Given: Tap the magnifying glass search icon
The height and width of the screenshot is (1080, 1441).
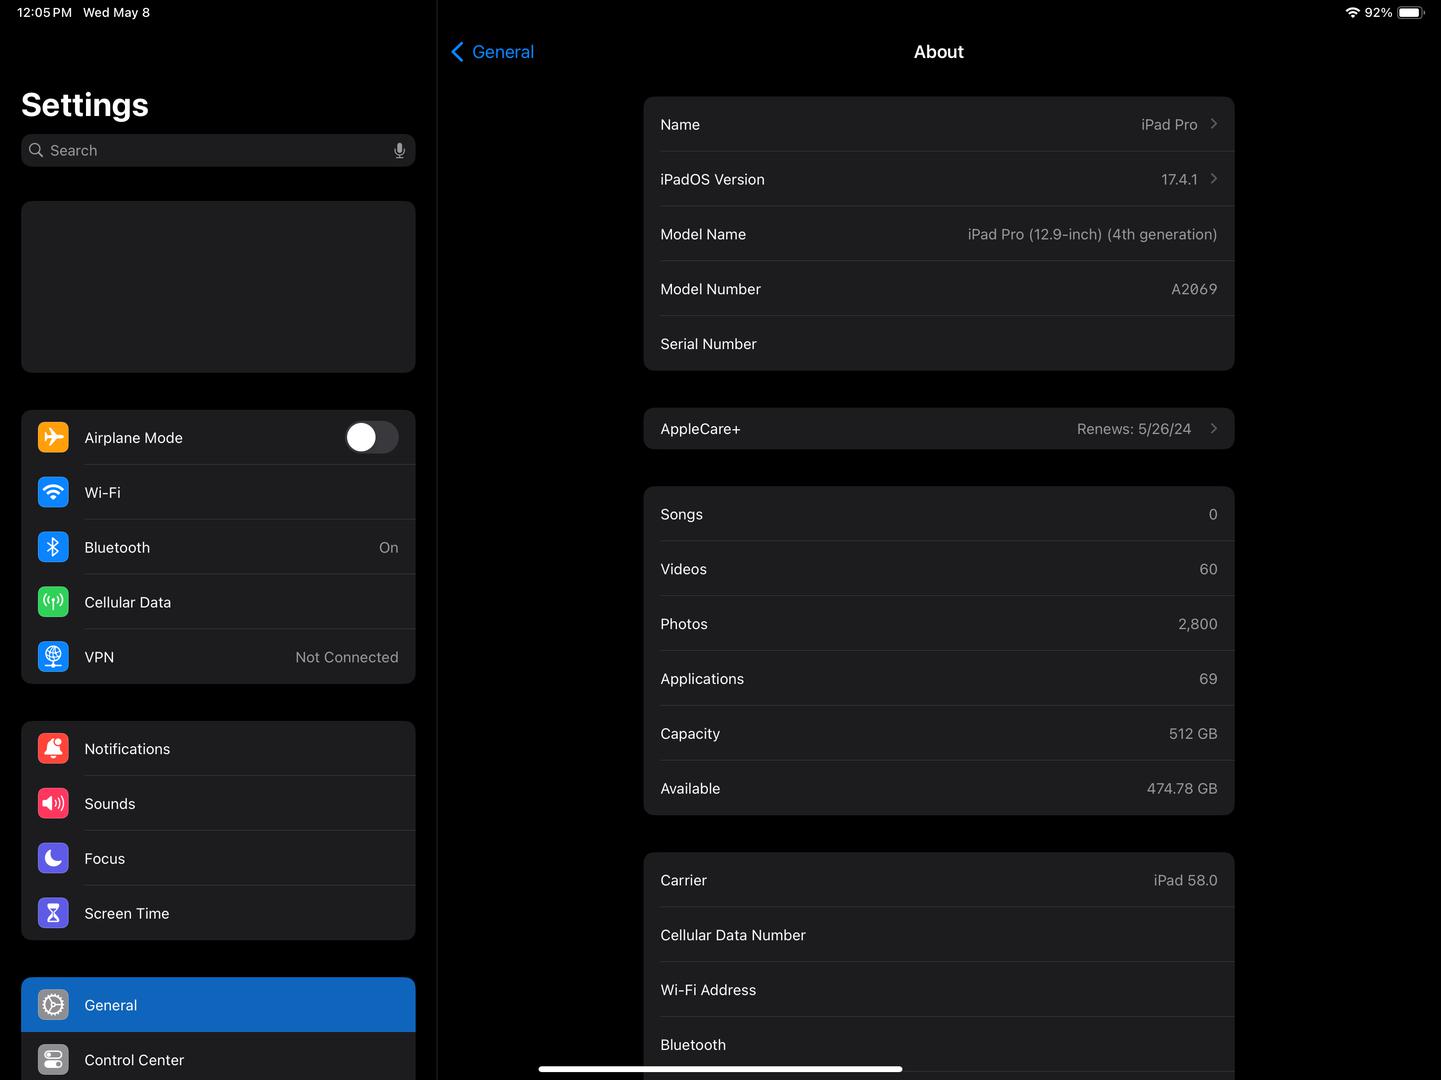Looking at the screenshot, I should [x=36, y=150].
